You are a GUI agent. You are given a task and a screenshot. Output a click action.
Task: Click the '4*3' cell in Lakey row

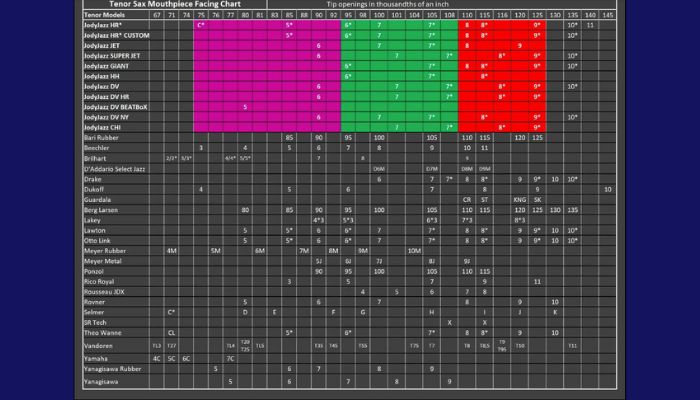319,220
